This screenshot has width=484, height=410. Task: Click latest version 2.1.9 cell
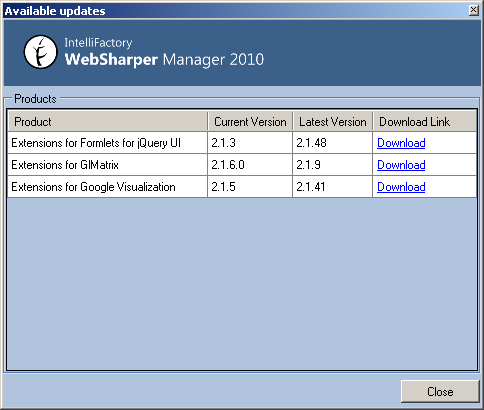(x=333, y=165)
